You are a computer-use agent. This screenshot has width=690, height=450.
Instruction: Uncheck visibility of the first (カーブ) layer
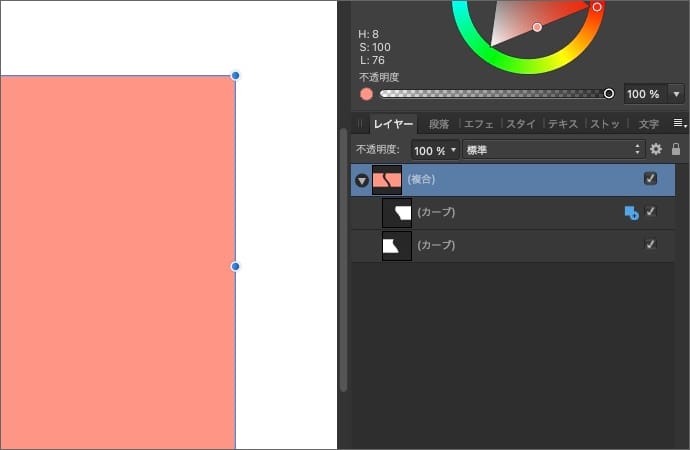(x=651, y=212)
